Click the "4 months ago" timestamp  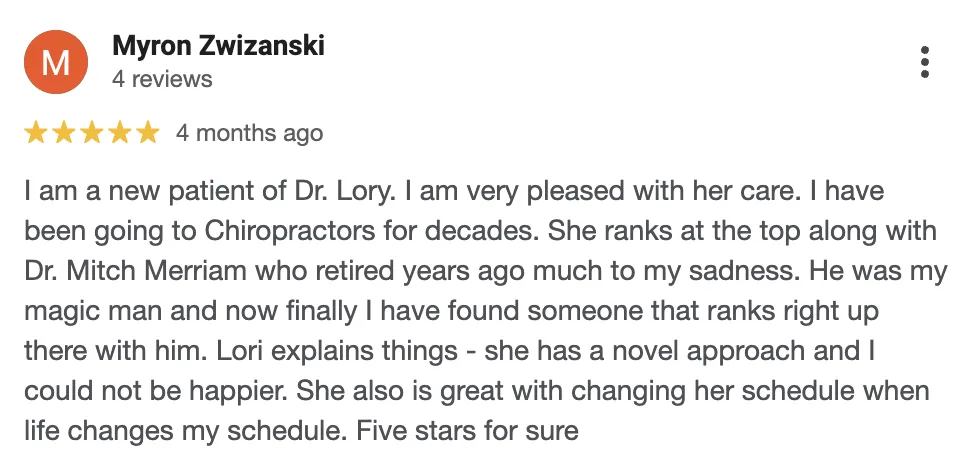pos(249,133)
